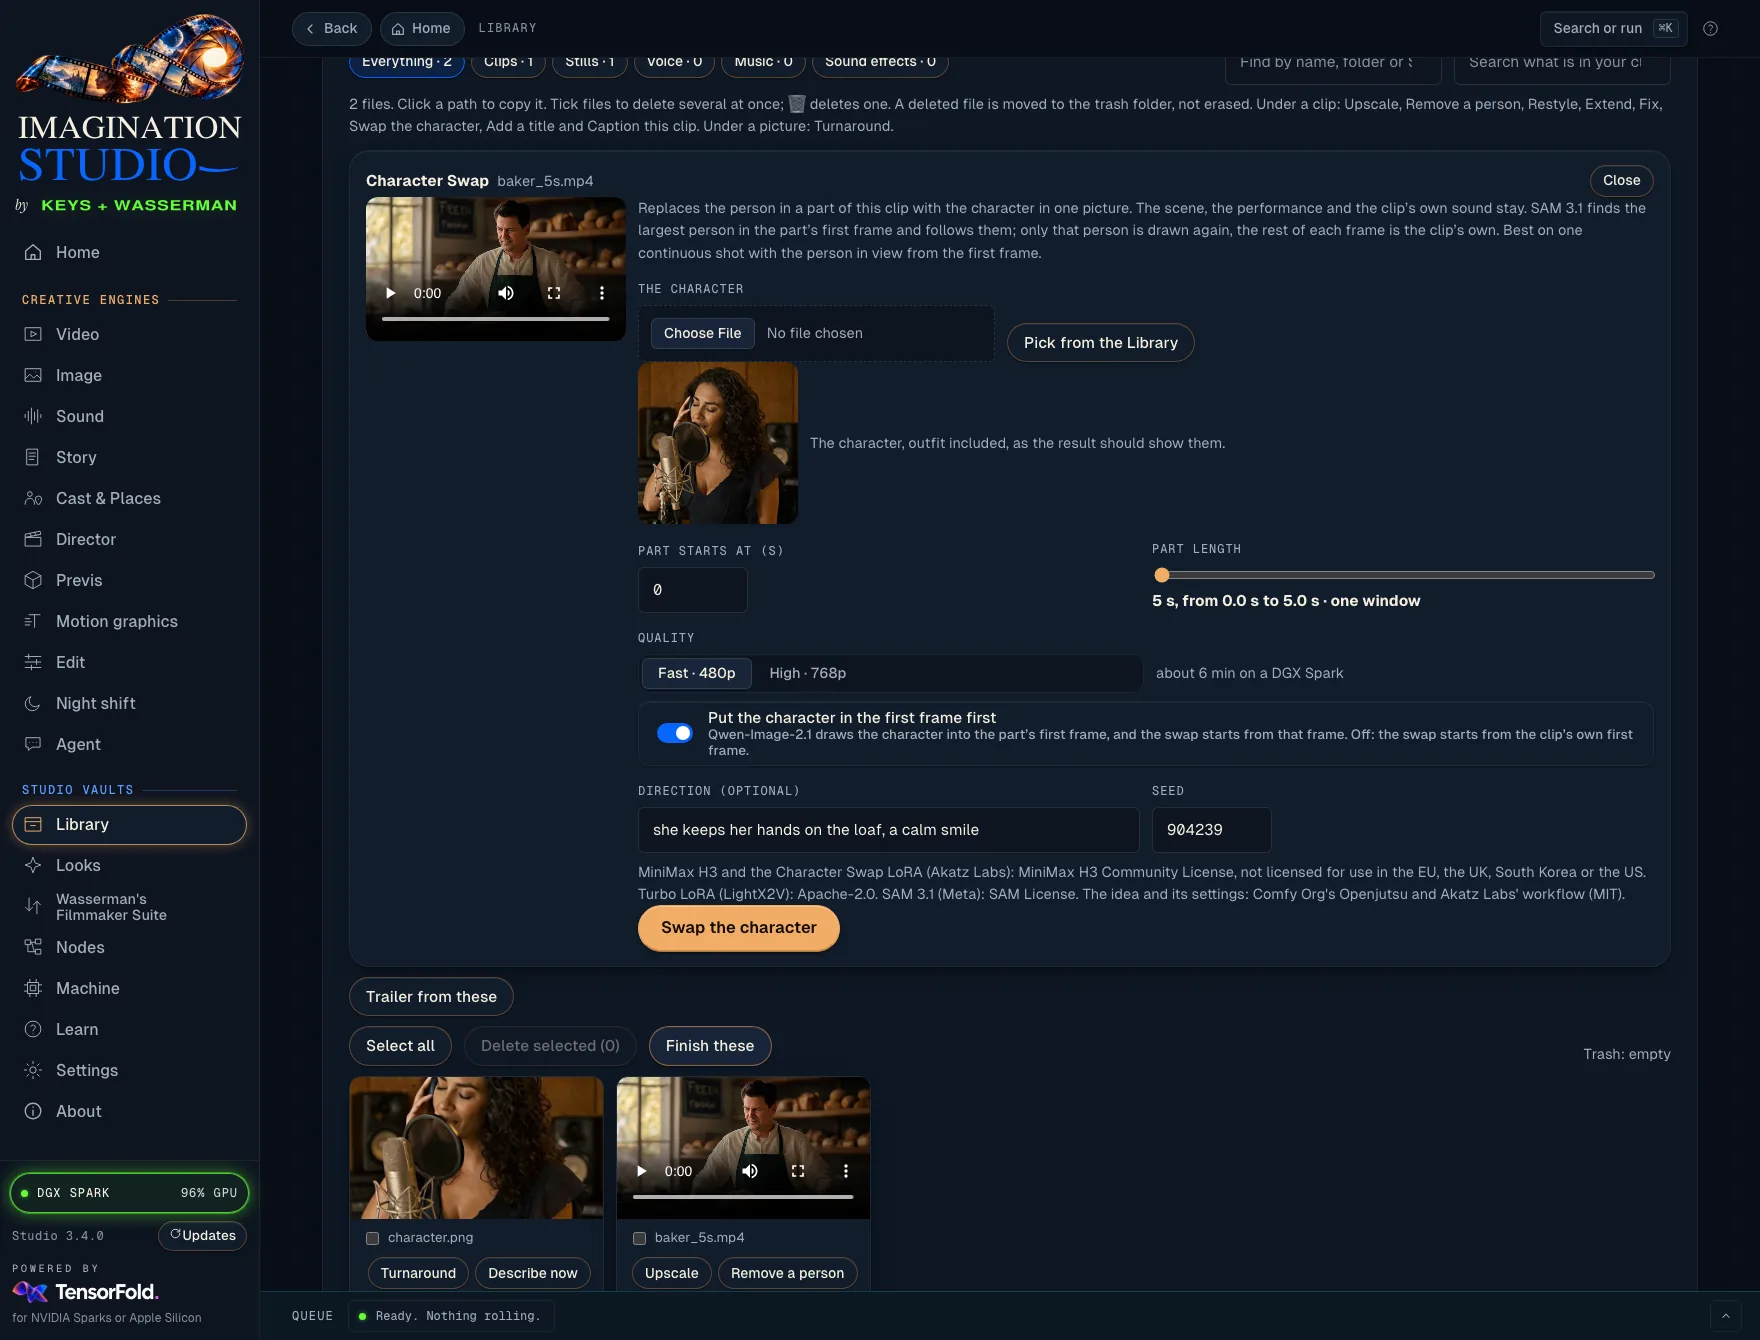Click Trailer from these

click(x=431, y=996)
